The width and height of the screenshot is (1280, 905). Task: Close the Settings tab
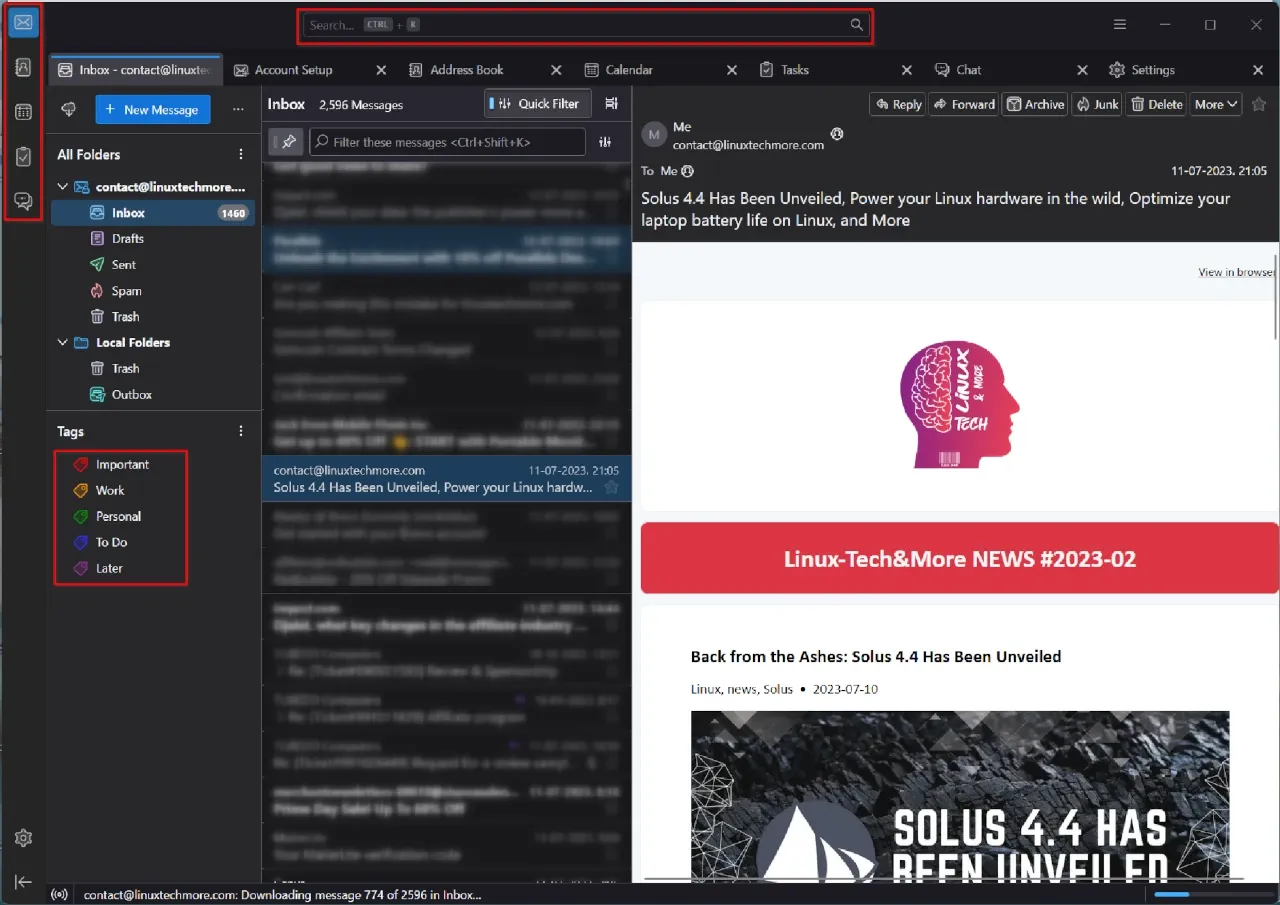1258,70
